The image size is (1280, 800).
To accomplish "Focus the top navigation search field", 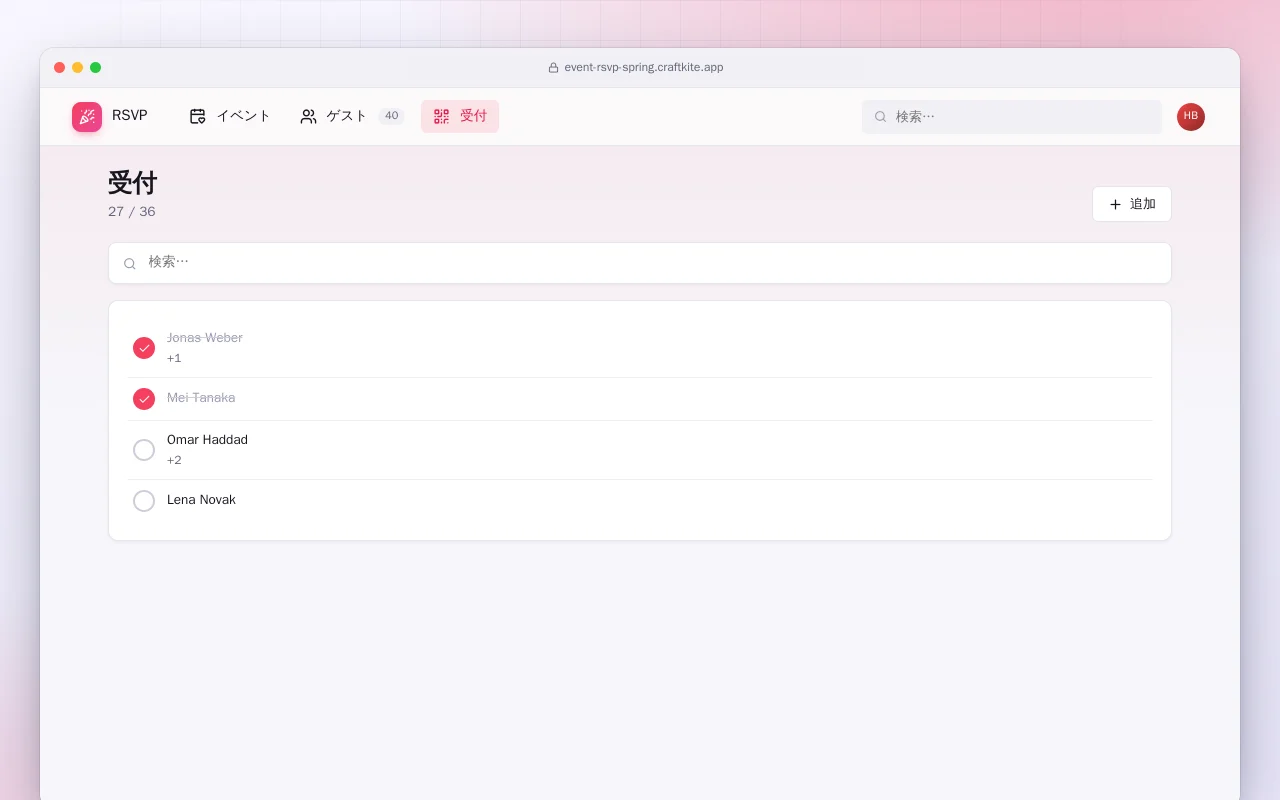I will coord(1012,116).
